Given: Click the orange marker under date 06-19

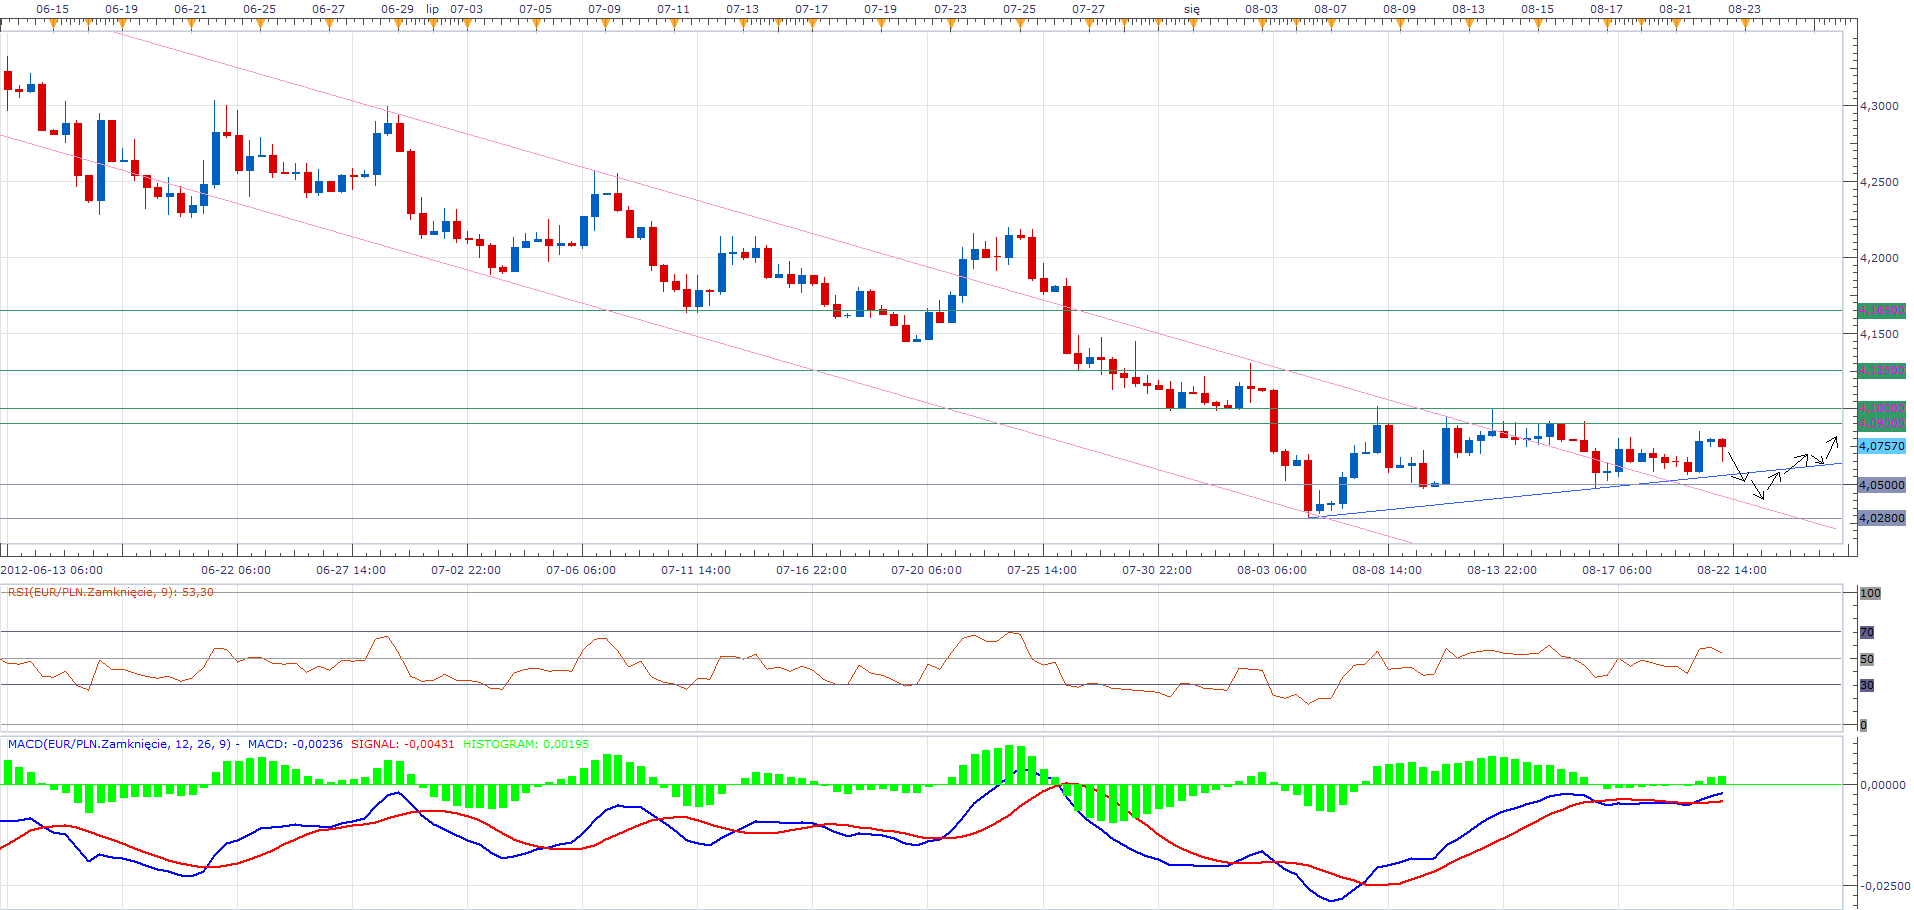Looking at the screenshot, I should click(x=122, y=23).
